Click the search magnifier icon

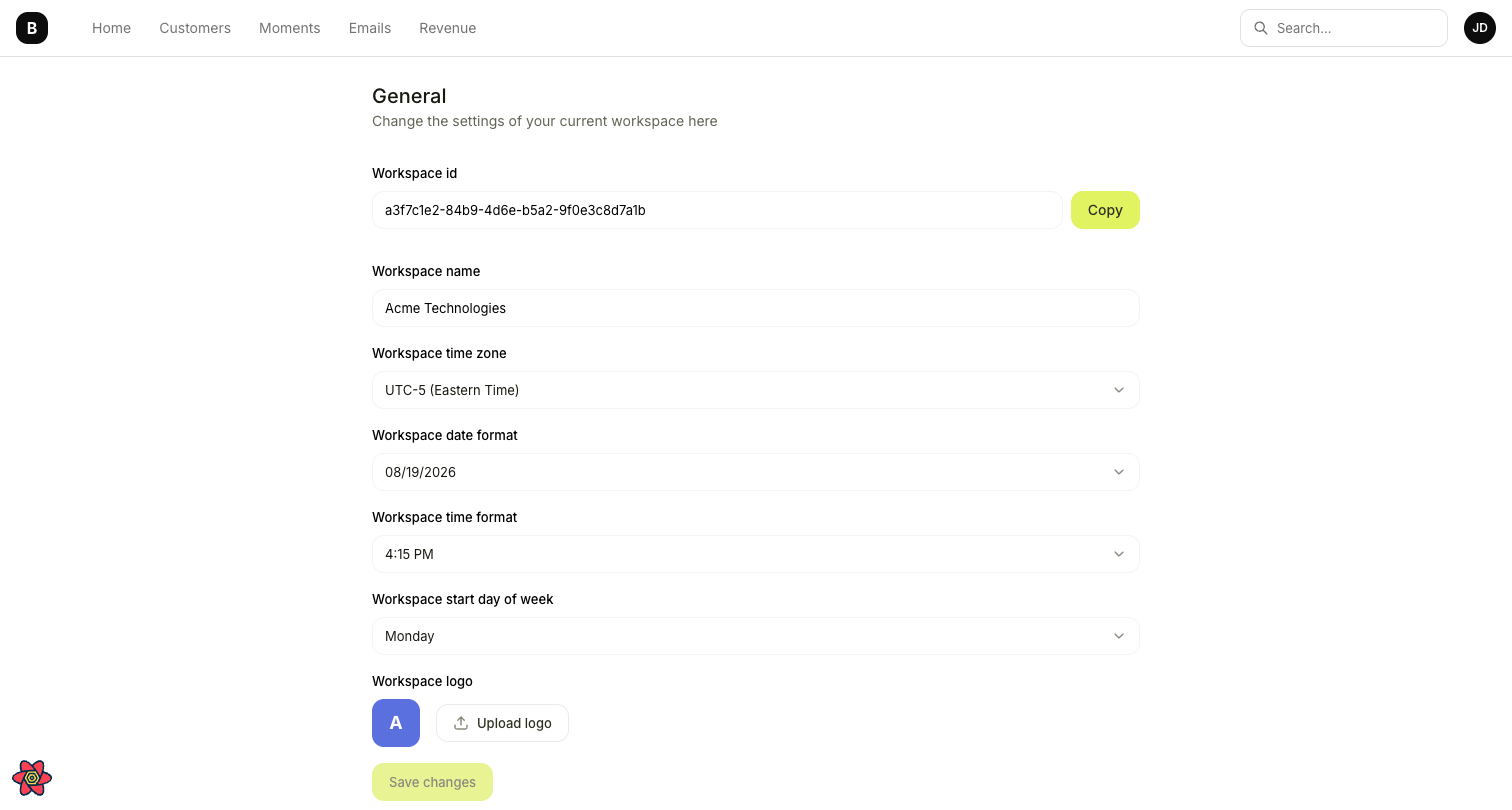point(1261,28)
